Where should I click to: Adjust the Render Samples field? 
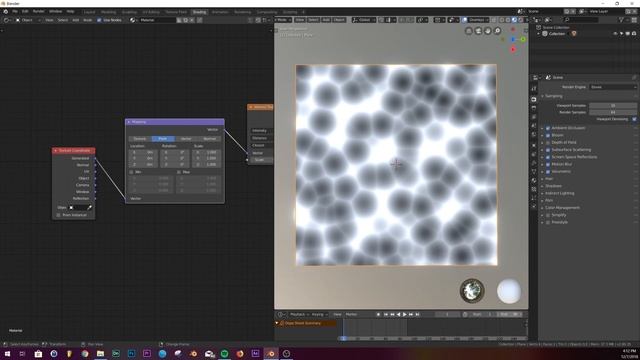(x=613, y=112)
